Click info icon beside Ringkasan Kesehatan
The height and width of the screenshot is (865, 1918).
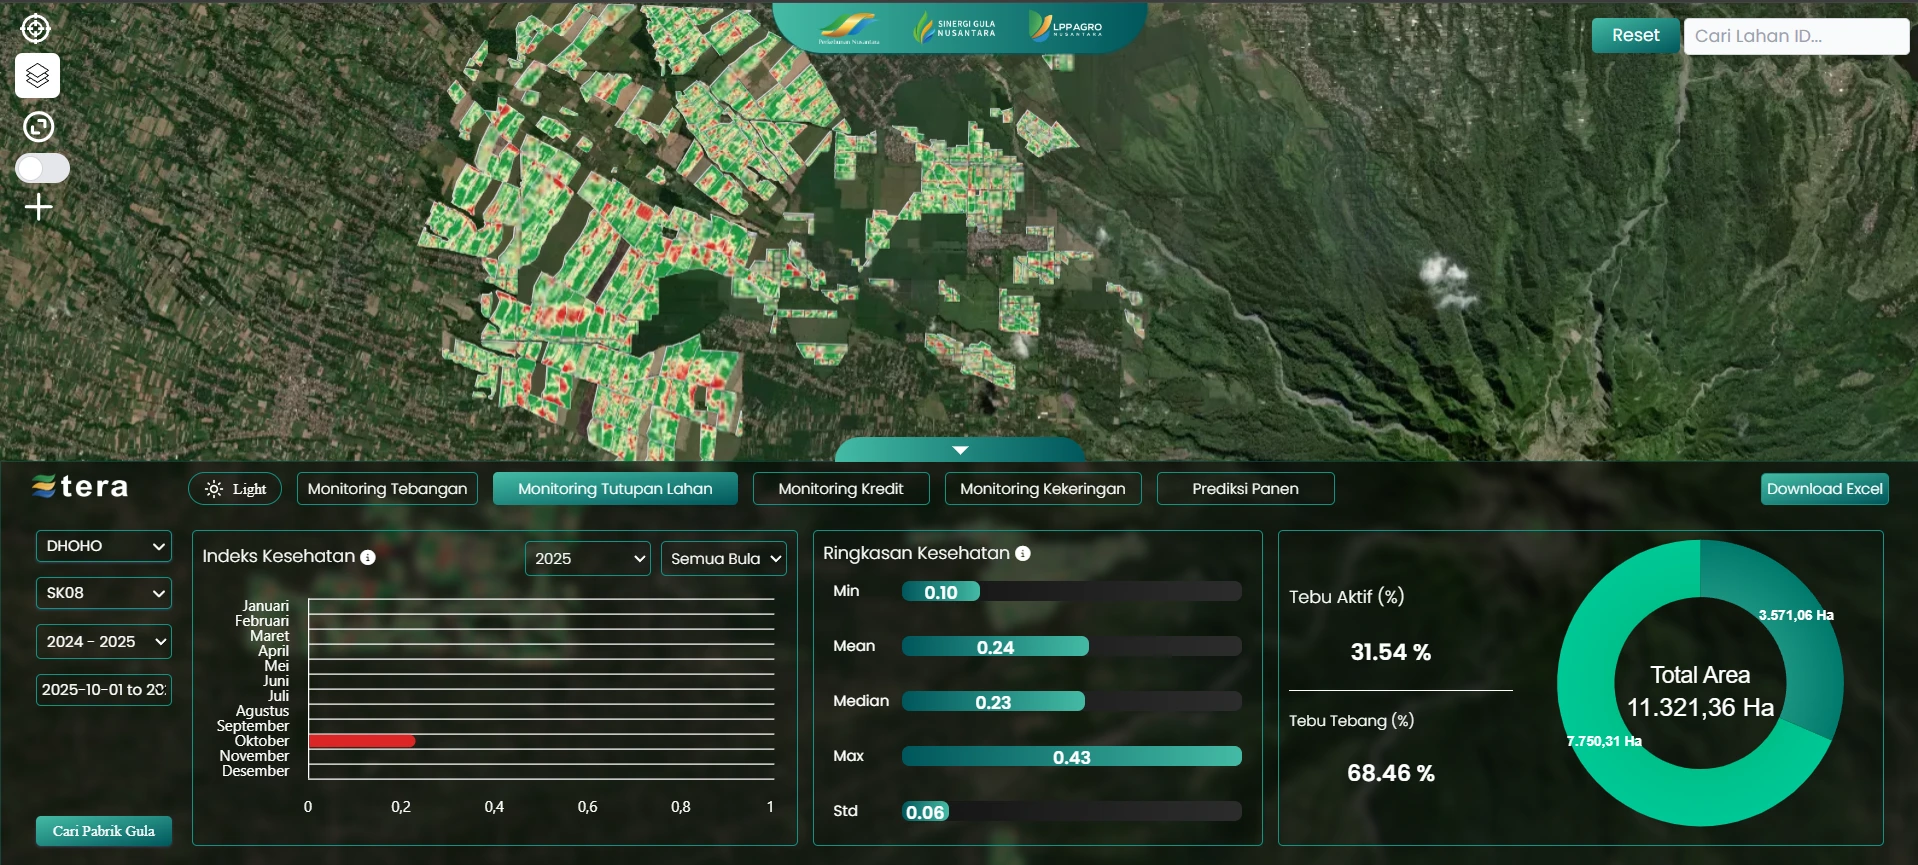(1023, 554)
